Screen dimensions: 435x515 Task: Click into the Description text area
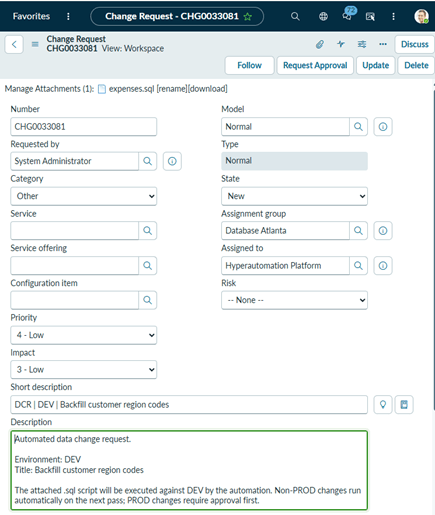pos(189,470)
